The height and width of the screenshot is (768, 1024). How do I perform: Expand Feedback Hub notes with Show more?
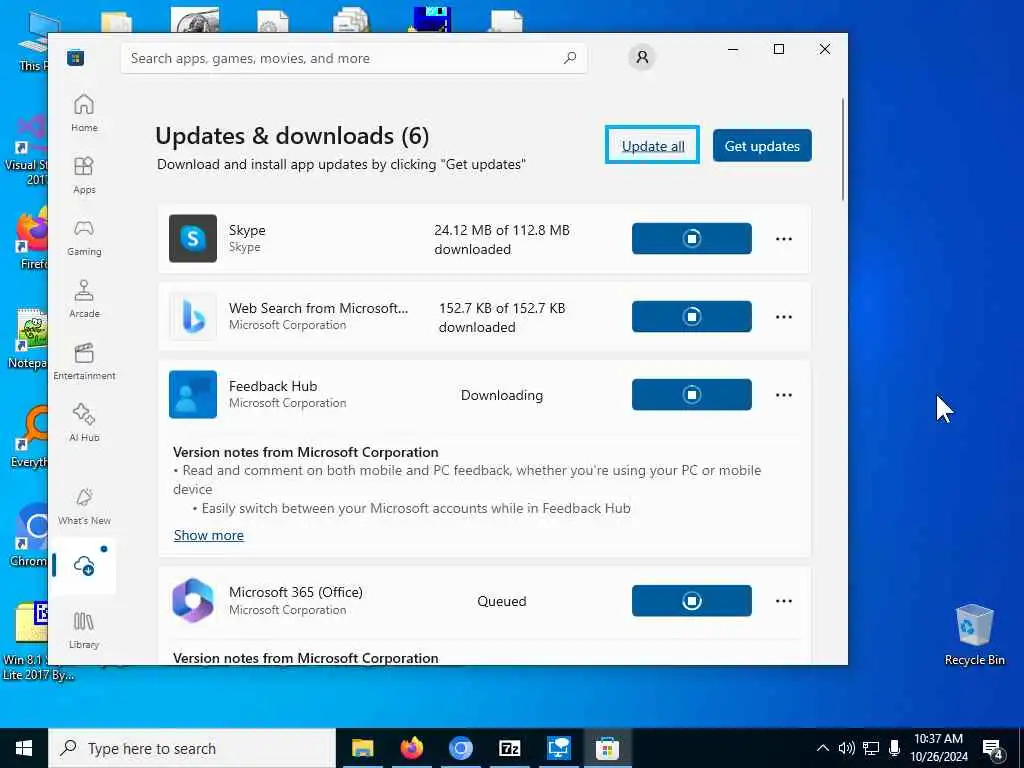[x=208, y=535]
